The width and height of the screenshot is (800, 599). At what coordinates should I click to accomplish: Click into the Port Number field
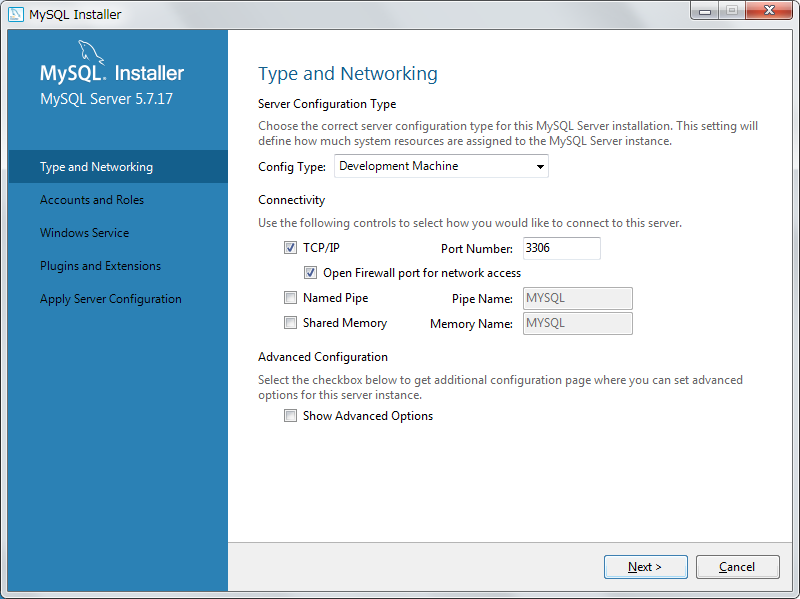point(561,248)
